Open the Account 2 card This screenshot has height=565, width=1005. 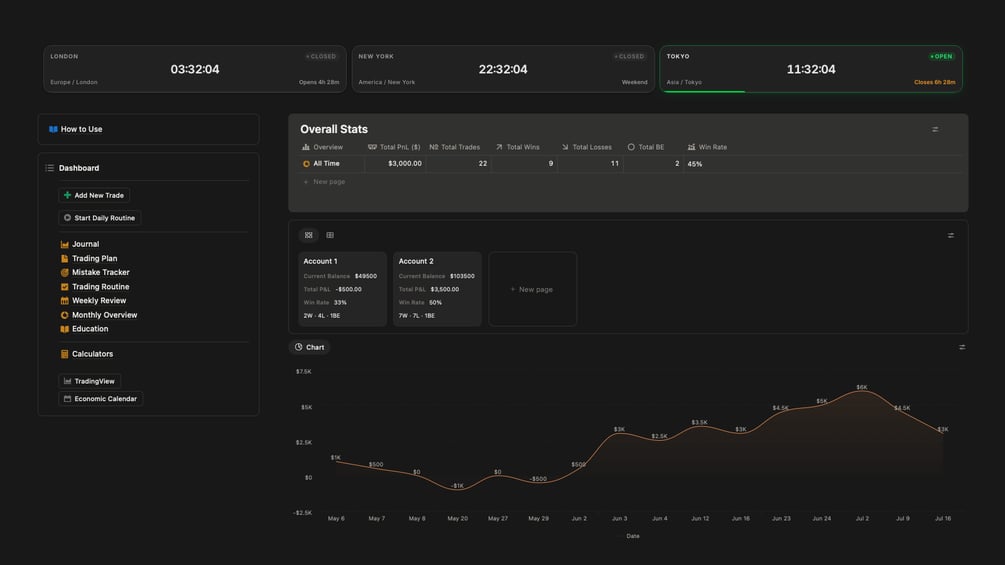437,289
